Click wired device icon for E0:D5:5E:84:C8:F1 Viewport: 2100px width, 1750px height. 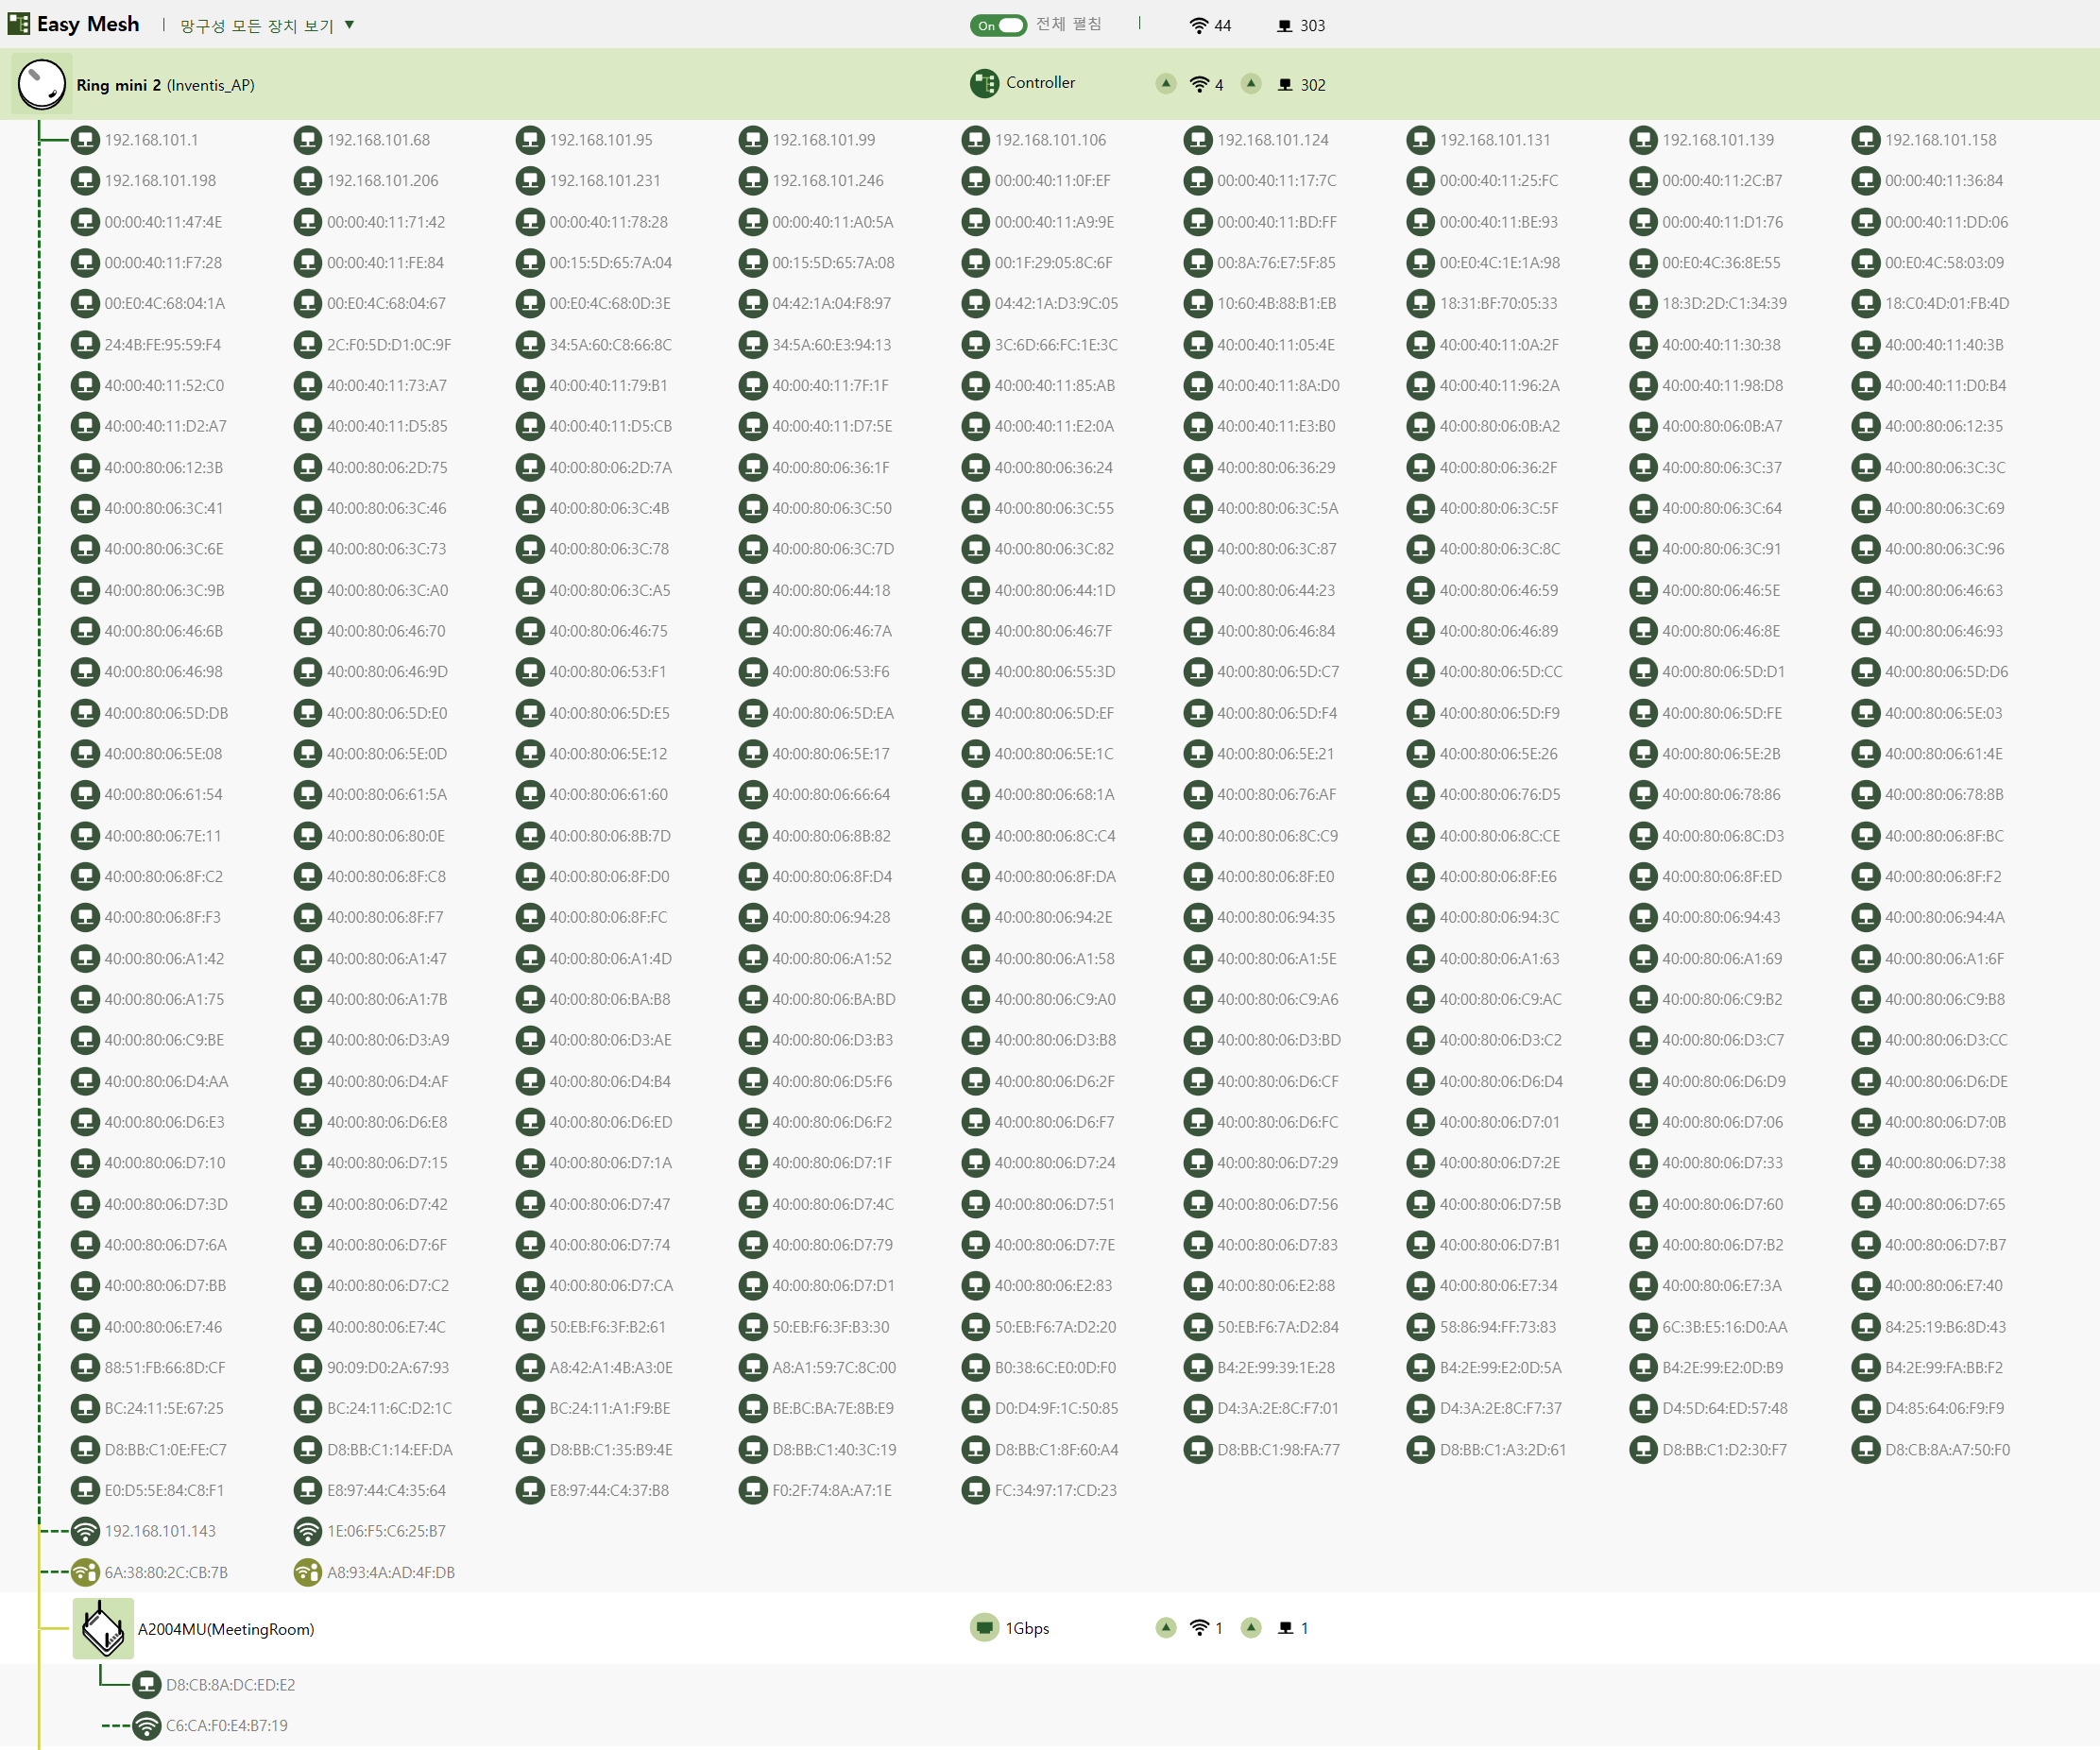(86, 1490)
